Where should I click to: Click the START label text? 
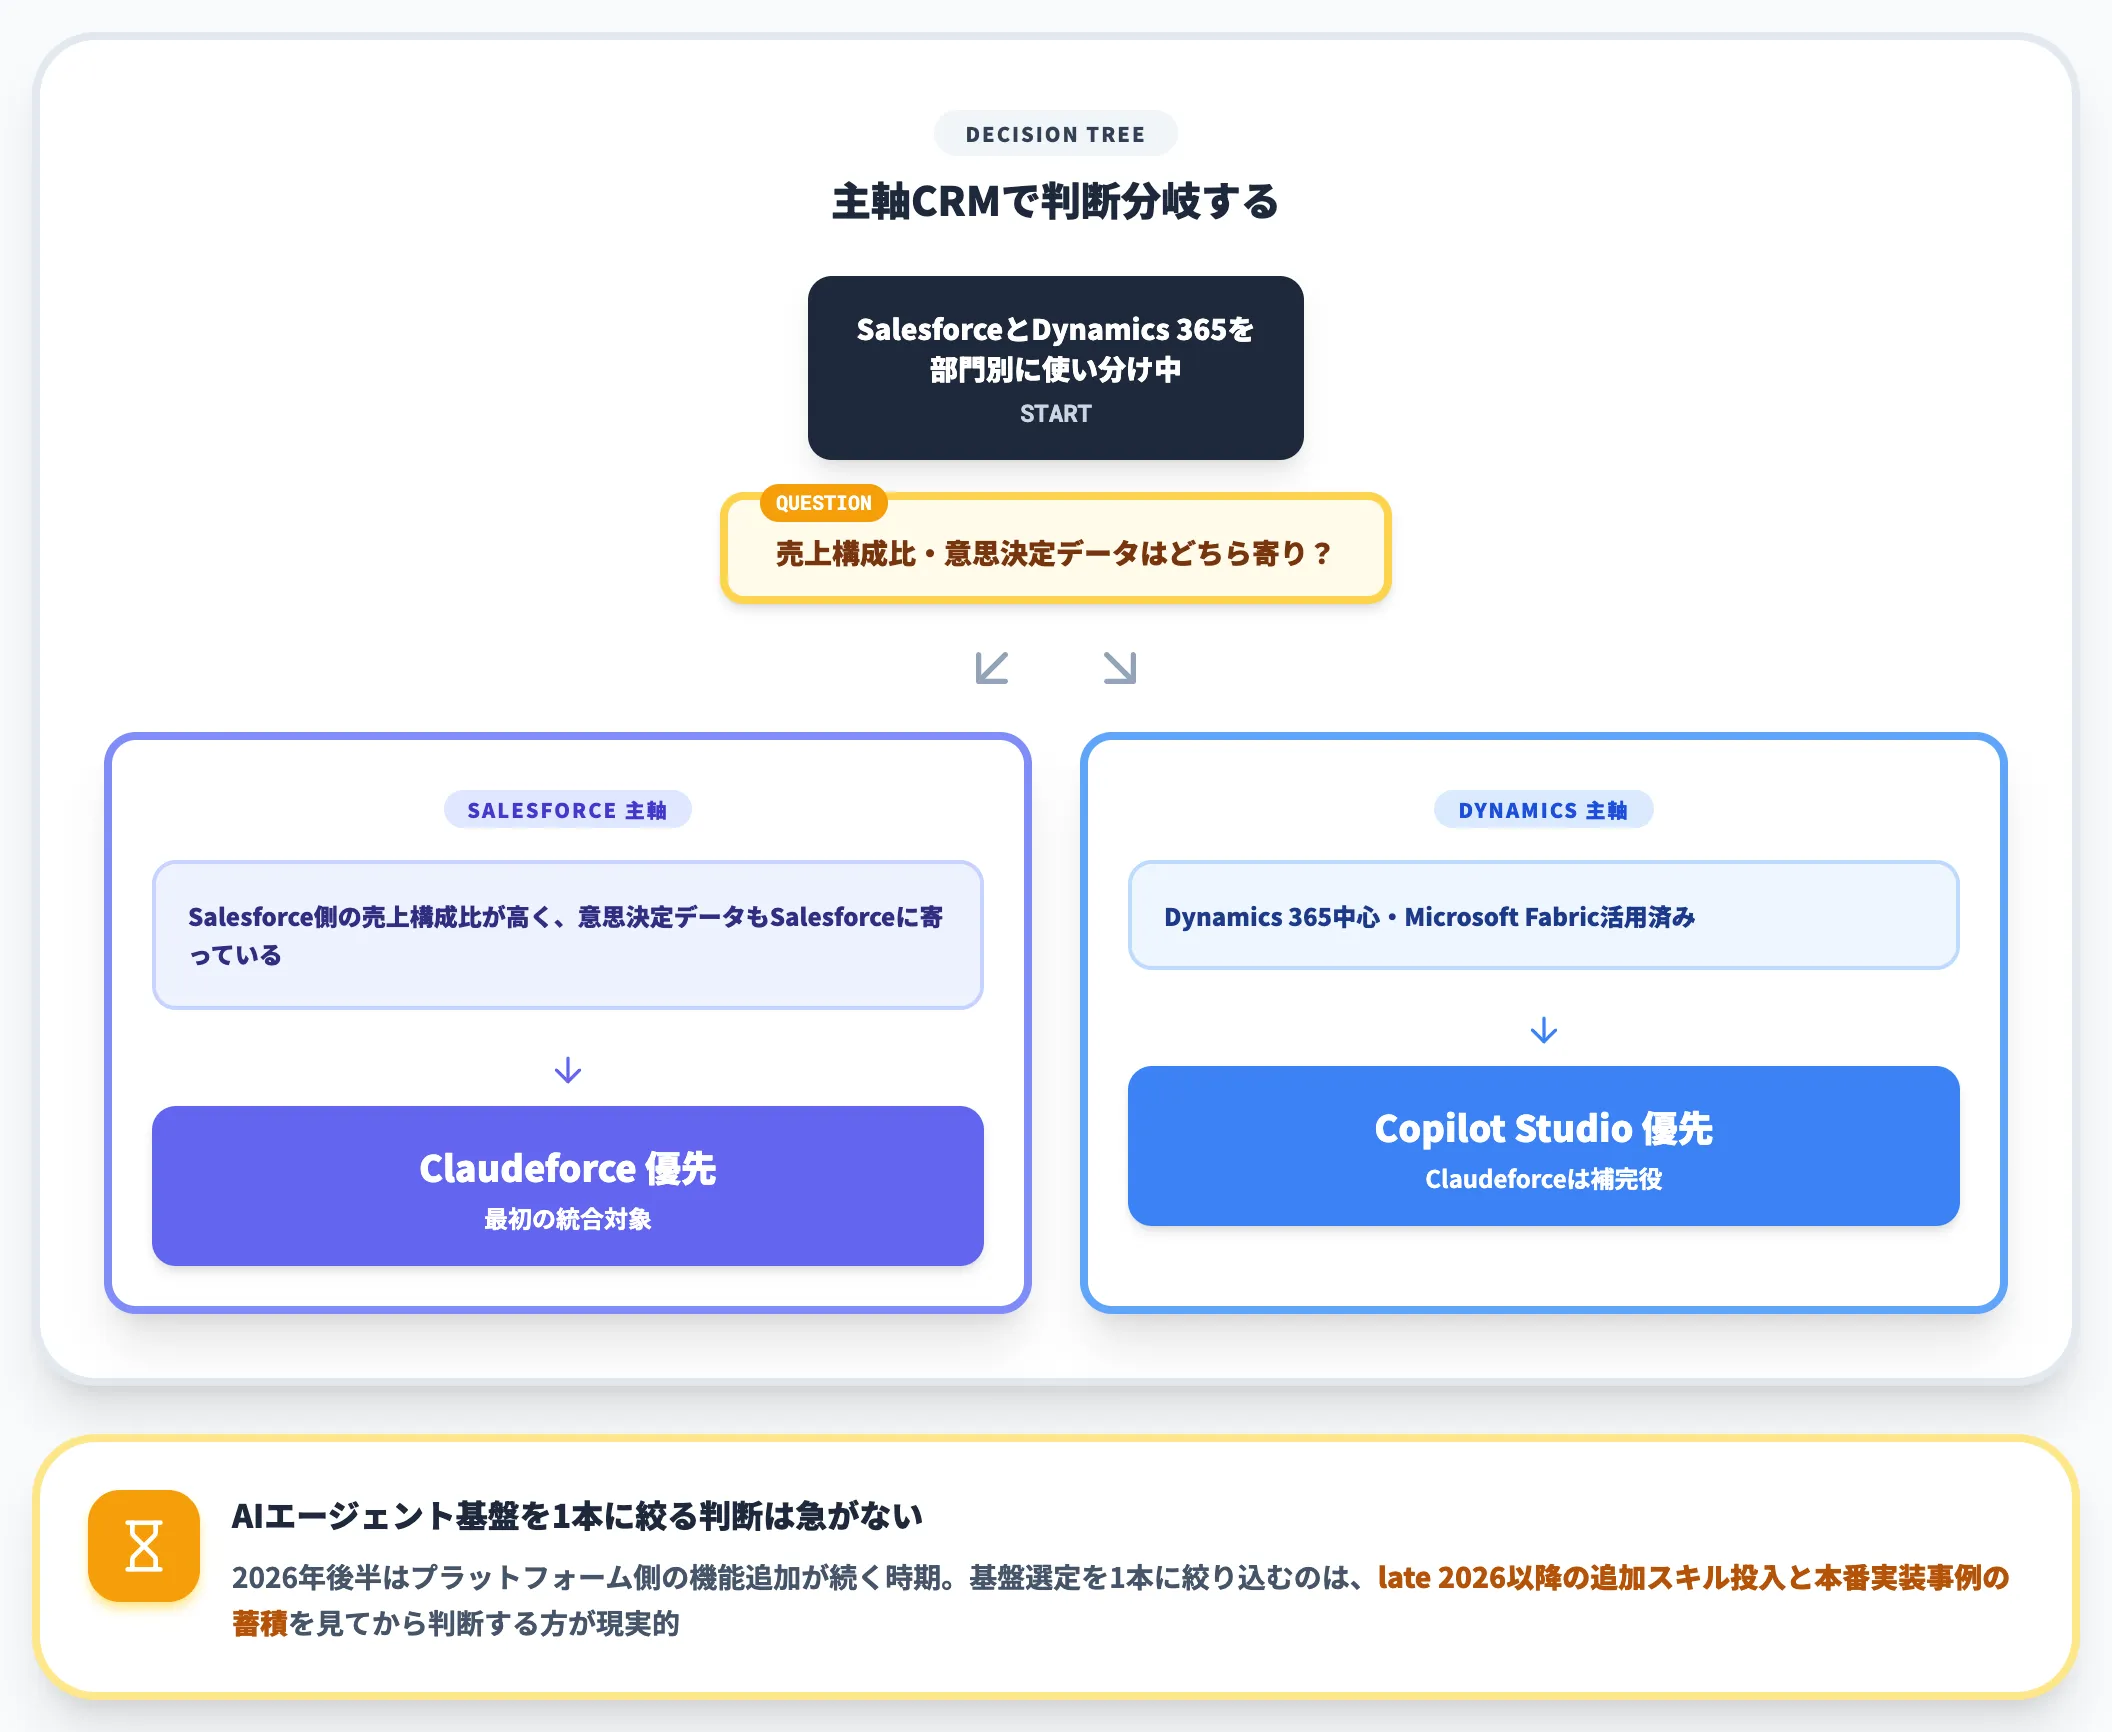pyautogui.click(x=1056, y=414)
